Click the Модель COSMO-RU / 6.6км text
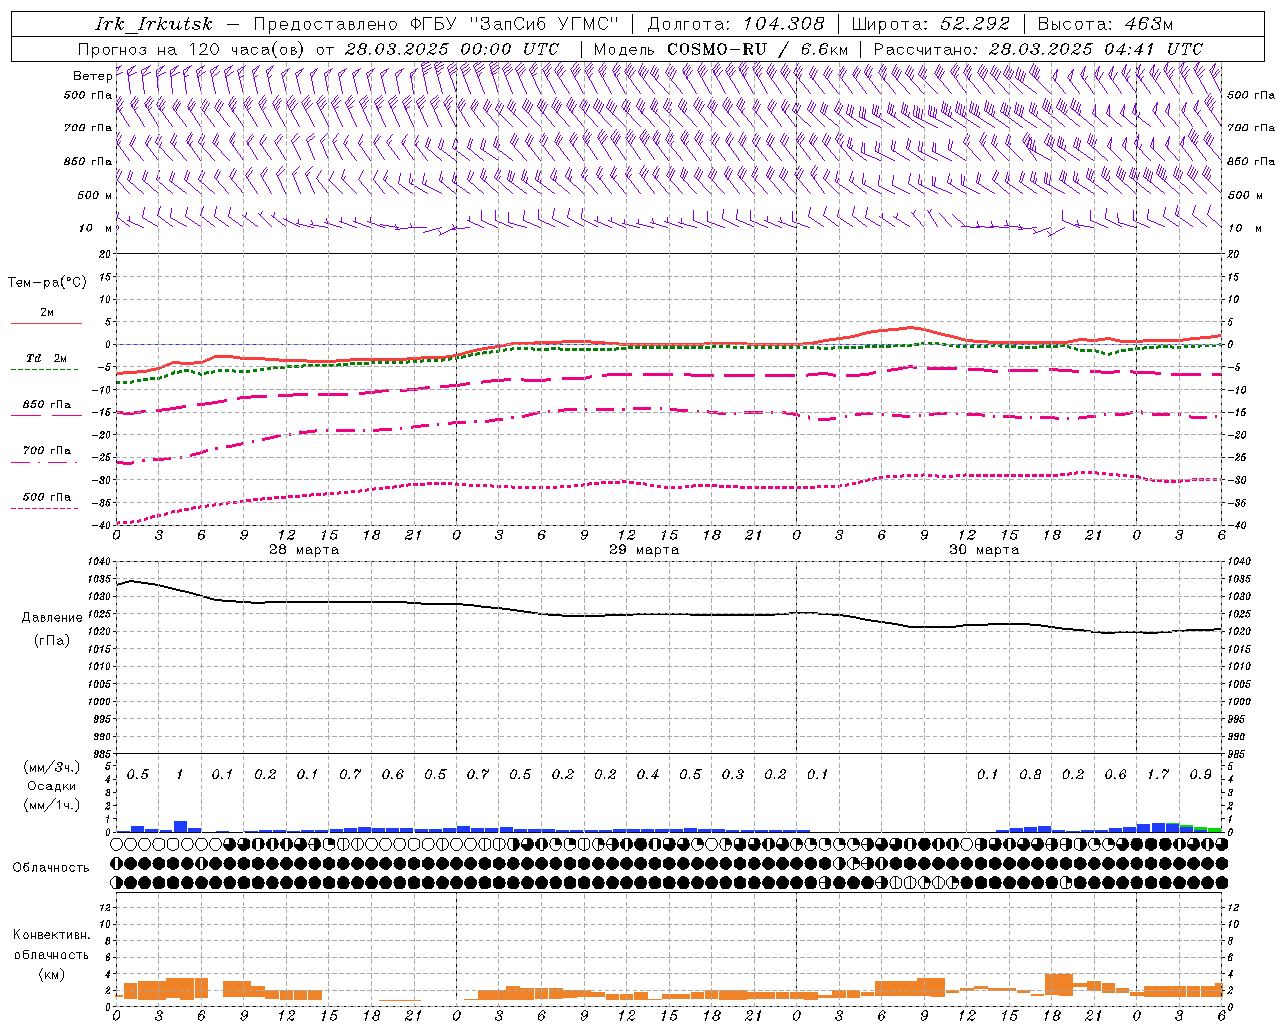1280x1024 pixels. tap(720, 49)
